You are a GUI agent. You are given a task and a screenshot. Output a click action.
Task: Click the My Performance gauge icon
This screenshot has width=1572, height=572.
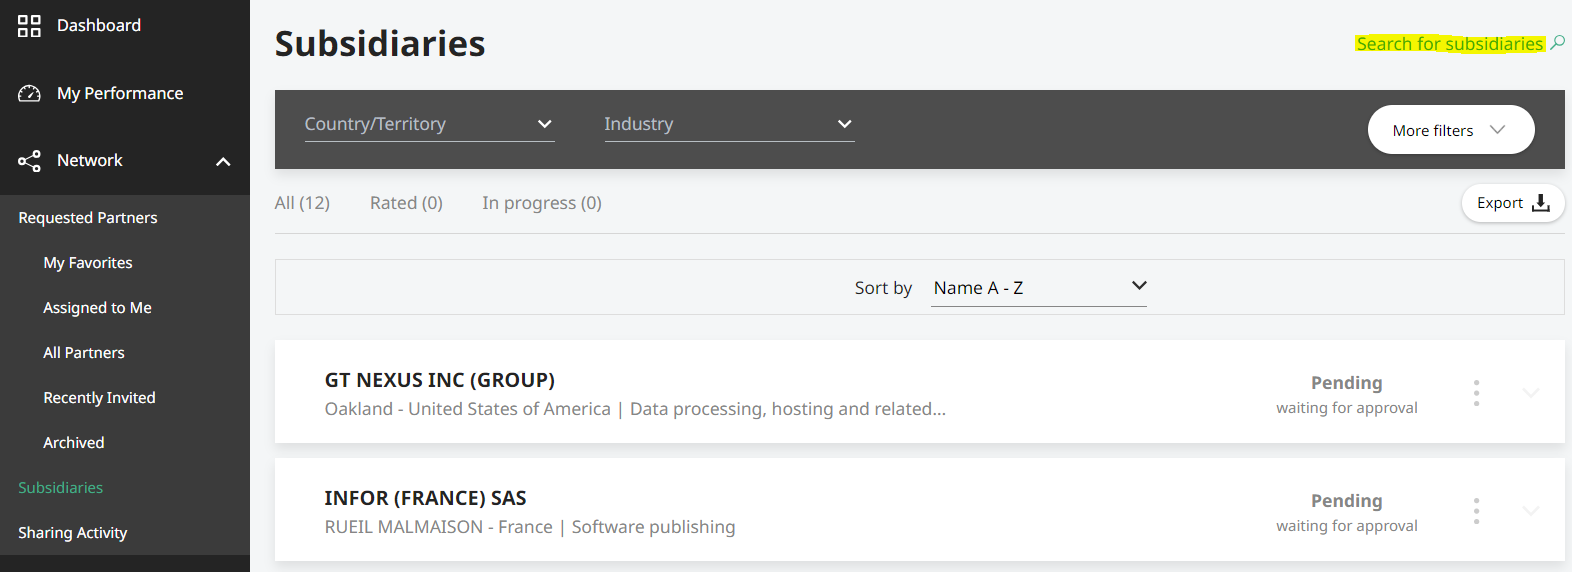coord(29,93)
